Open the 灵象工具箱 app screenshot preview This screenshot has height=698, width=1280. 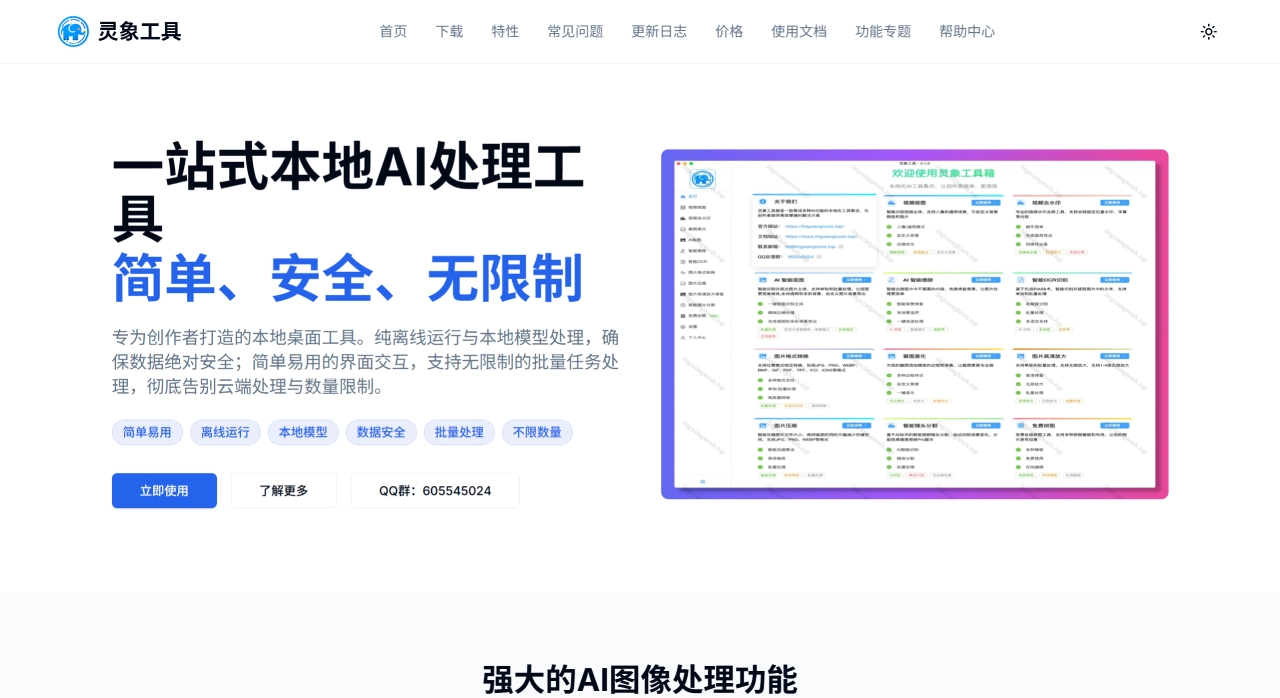click(x=915, y=324)
